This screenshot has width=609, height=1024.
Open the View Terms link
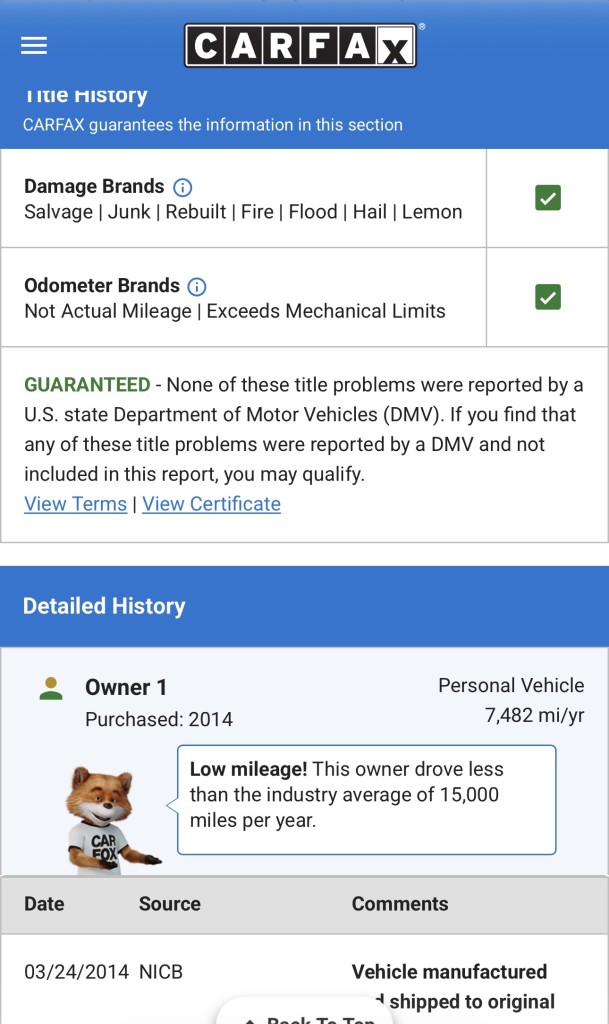coord(75,504)
